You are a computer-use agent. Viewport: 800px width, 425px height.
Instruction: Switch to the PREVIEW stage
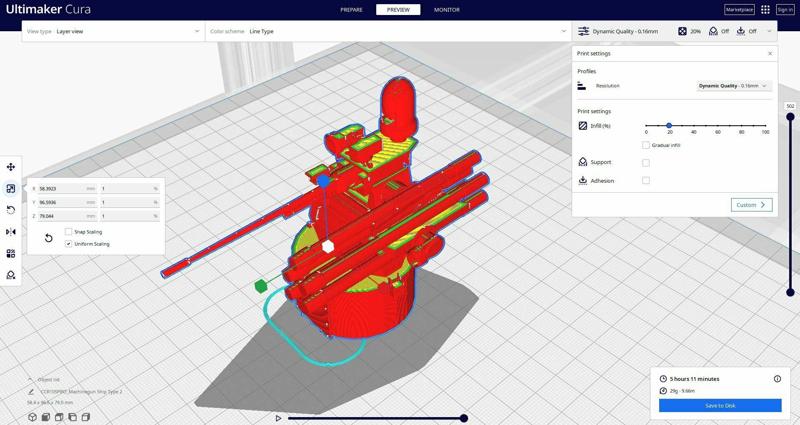tap(398, 10)
